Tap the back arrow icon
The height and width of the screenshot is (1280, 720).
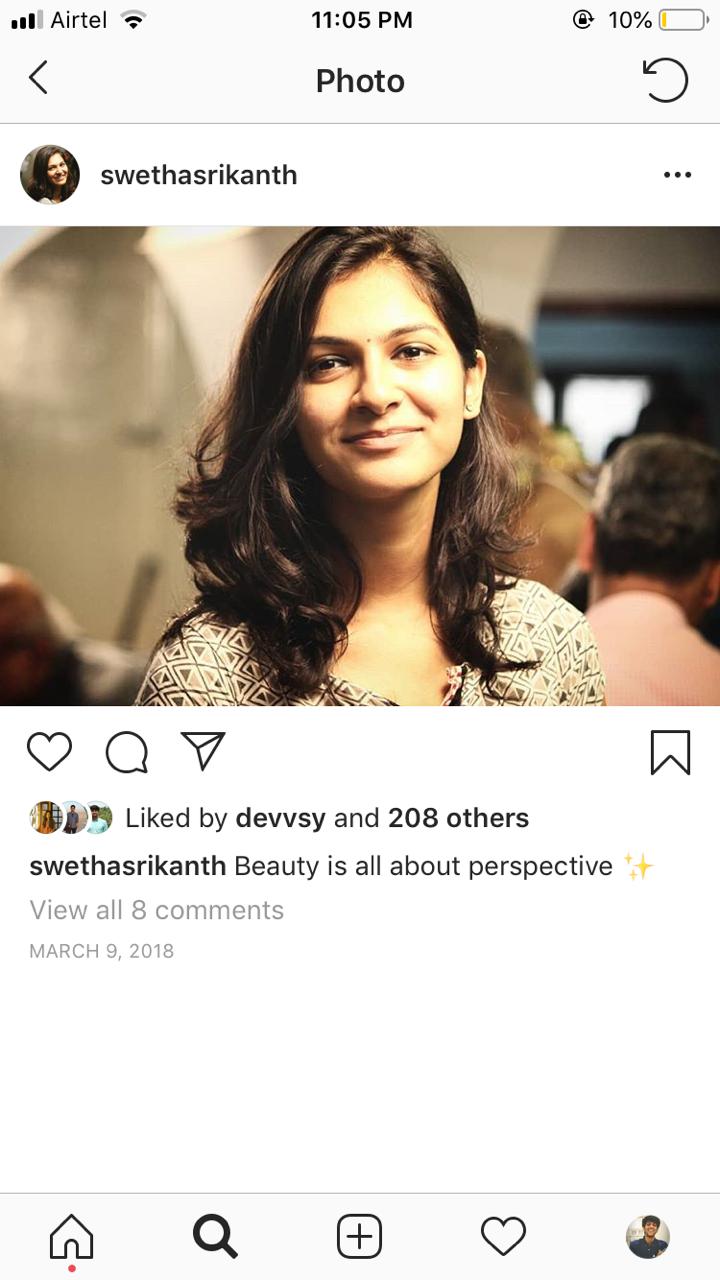pyautogui.click(x=38, y=78)
